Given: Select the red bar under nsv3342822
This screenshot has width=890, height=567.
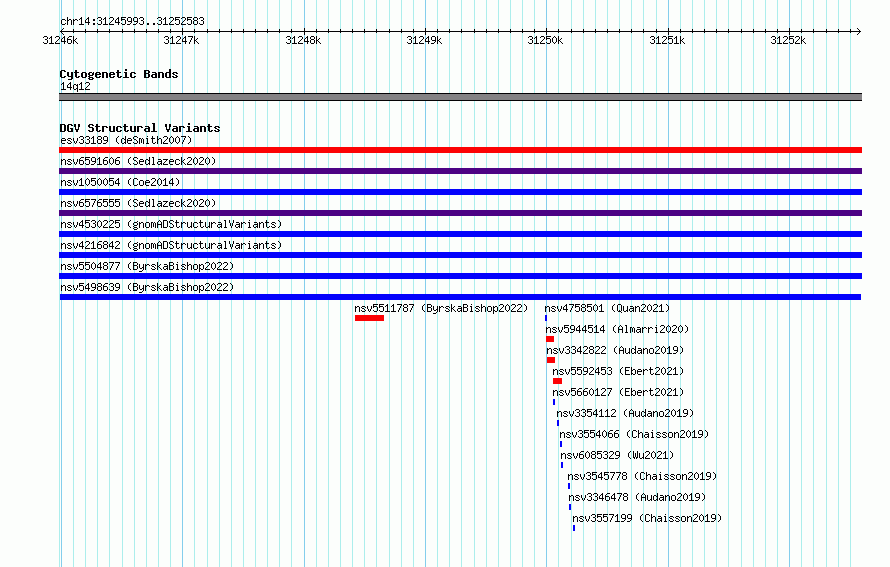Looking at the screenshot, I should (551, 360).
